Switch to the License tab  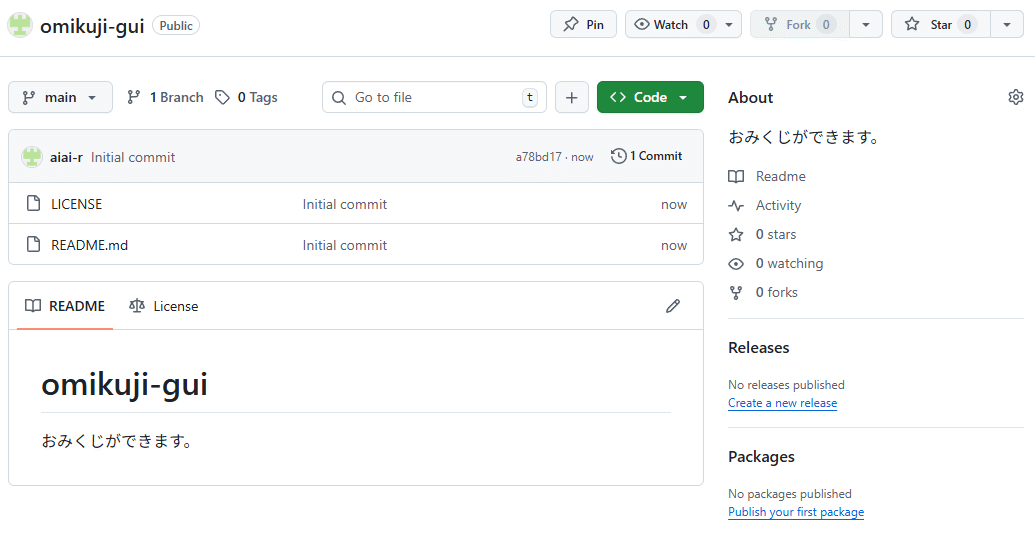coord(164,306)
